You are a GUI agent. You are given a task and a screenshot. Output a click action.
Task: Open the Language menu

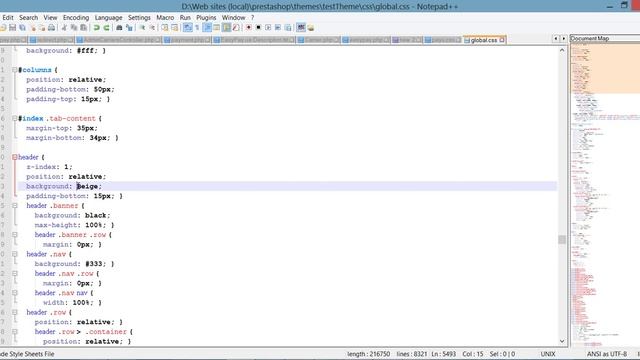pyautogui.click(x=108, y=18)
